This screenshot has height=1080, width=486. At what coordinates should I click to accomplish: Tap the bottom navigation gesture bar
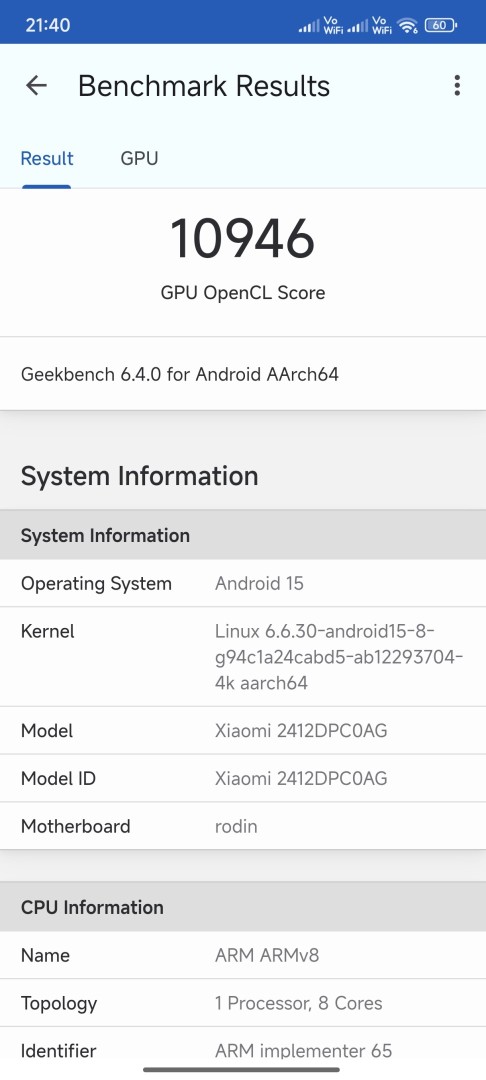tap(242, 1070)
